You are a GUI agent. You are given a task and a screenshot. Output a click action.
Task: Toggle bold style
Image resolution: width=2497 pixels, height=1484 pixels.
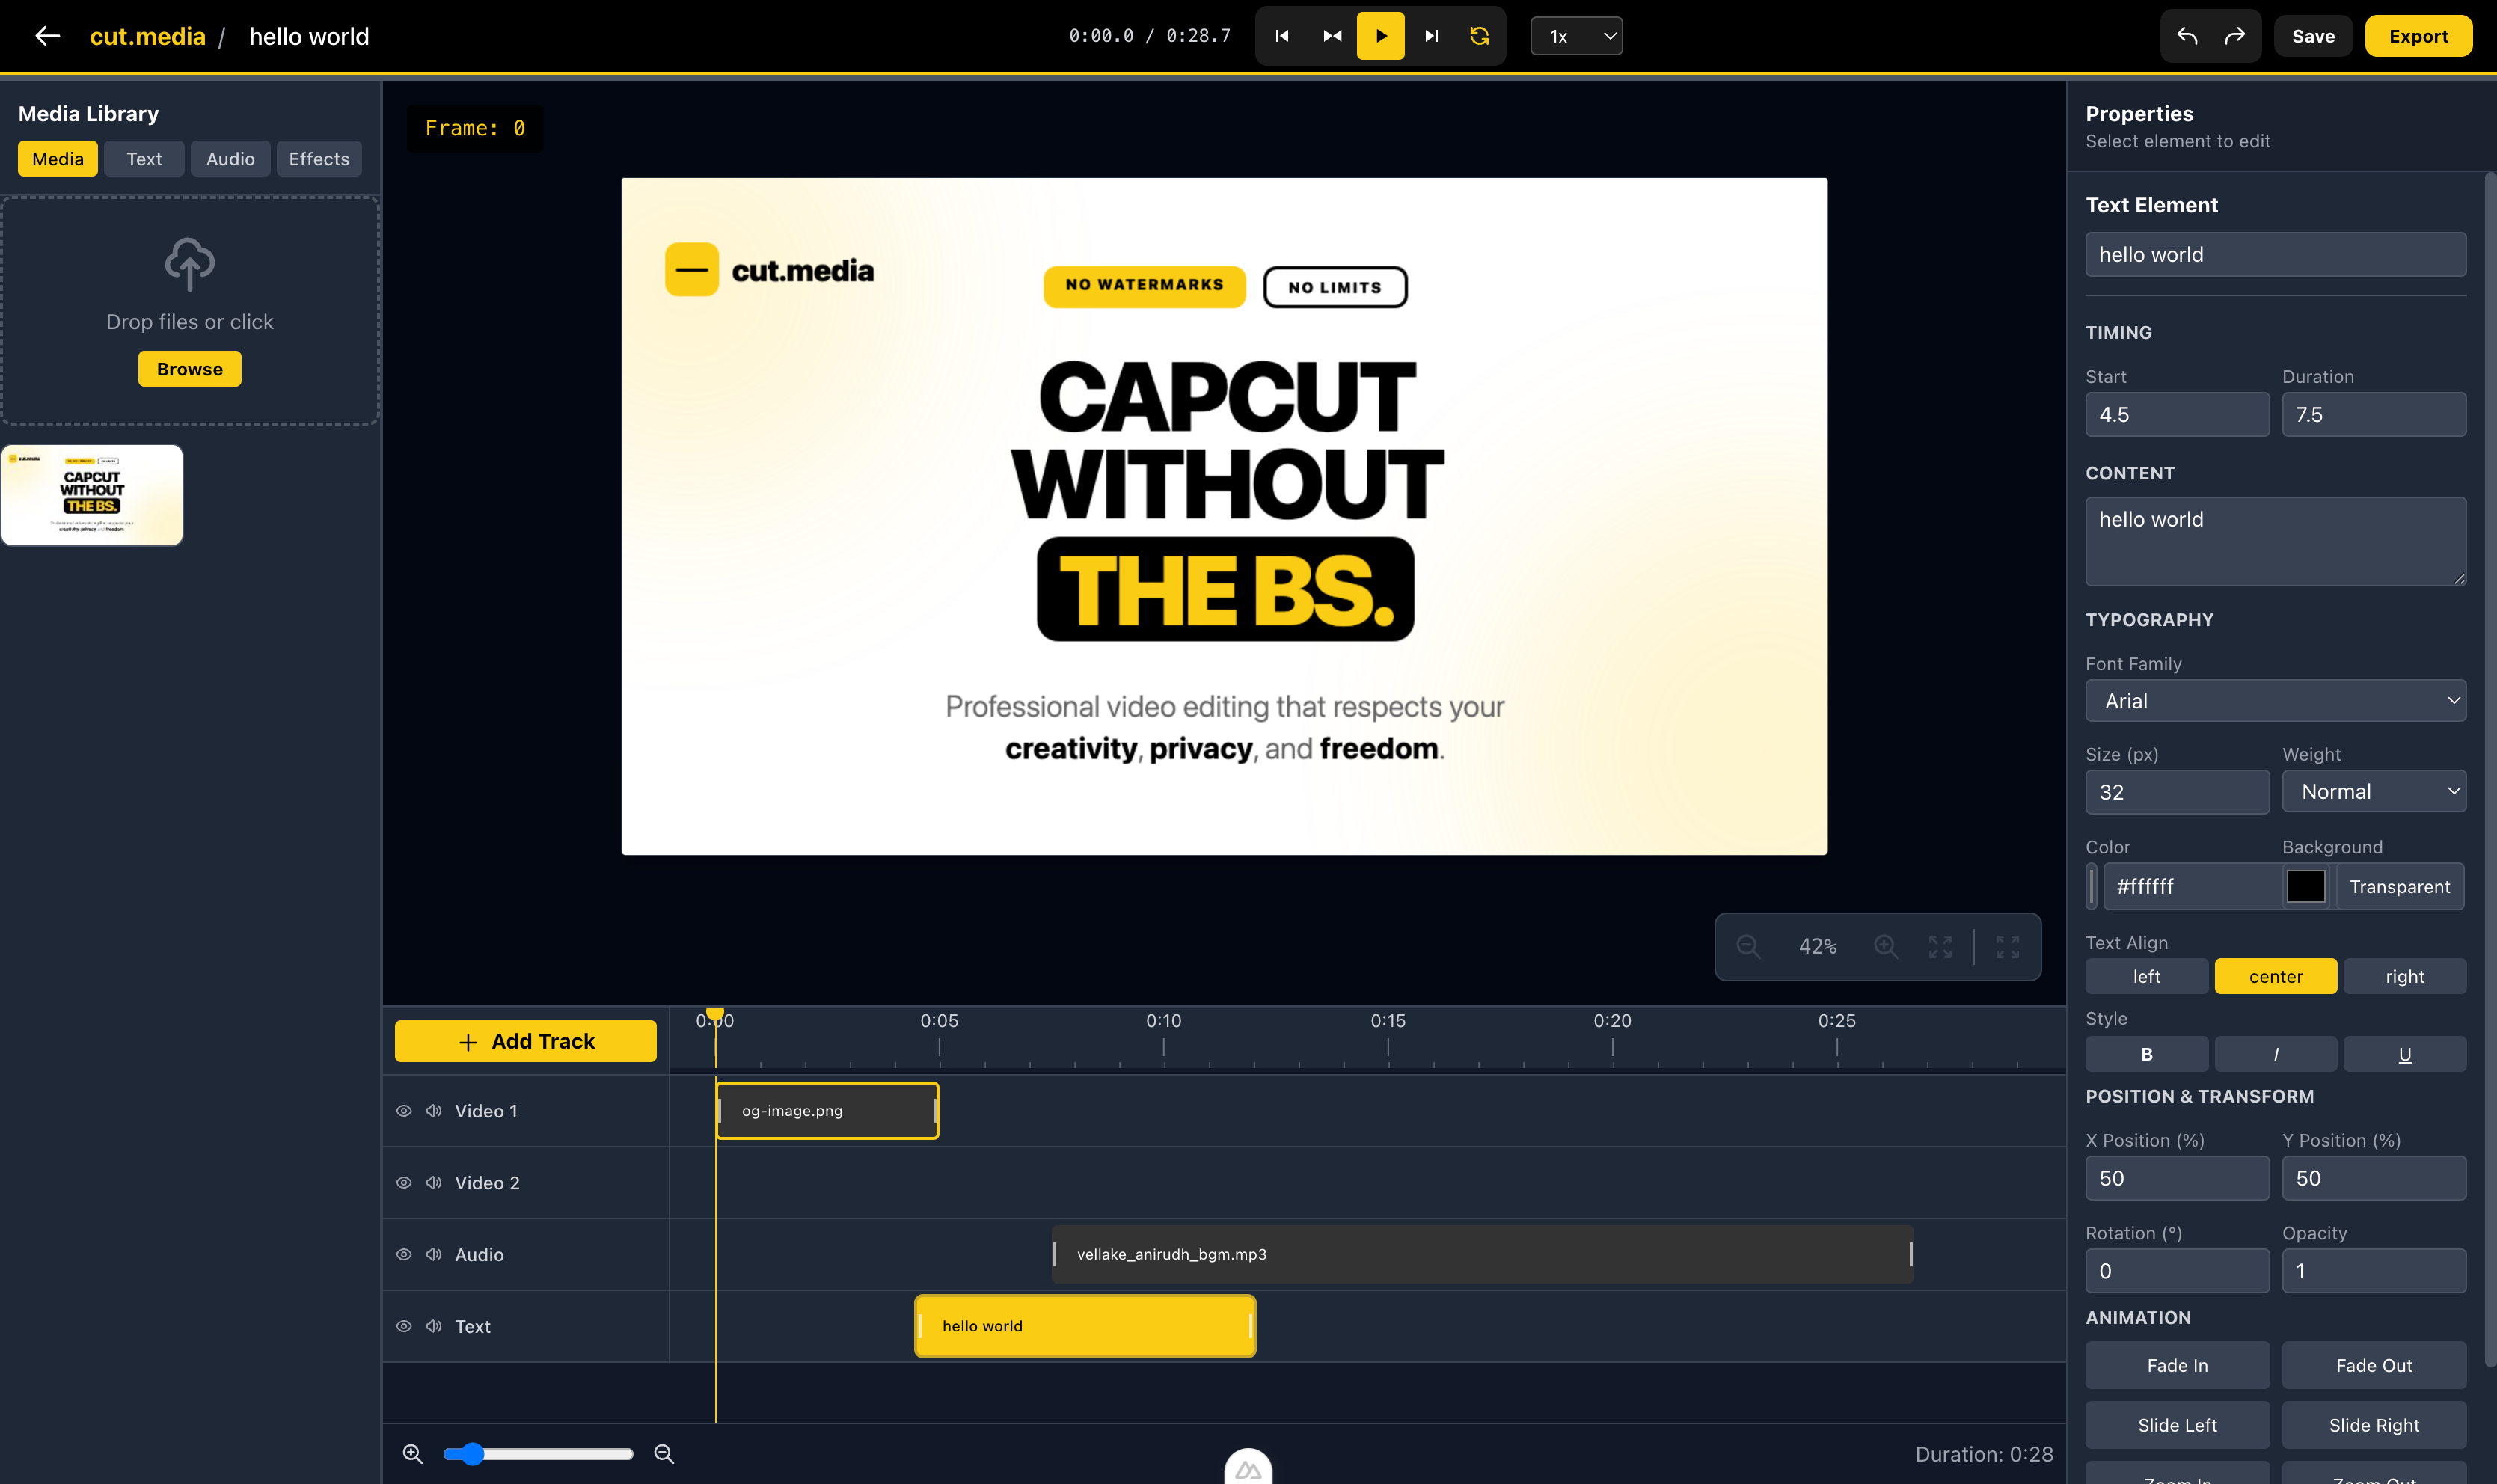pos(2146,1054)
